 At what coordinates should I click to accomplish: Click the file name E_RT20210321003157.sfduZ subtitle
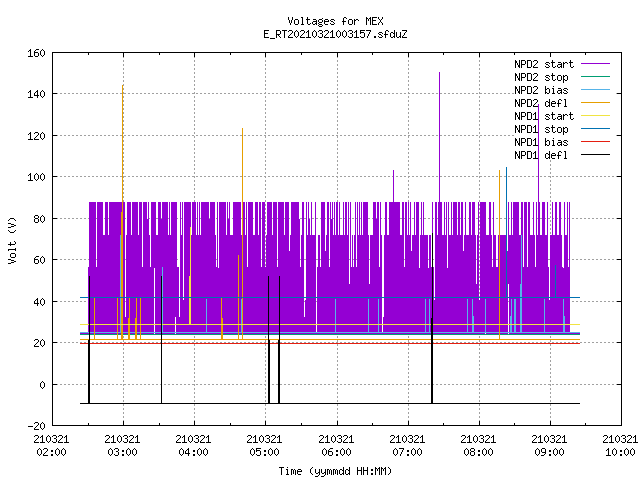[x=335, y=34]
